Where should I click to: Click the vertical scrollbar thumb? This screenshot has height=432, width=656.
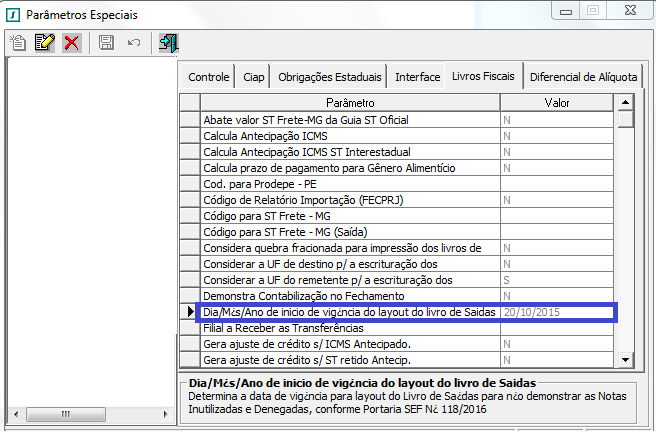[625, 119]
